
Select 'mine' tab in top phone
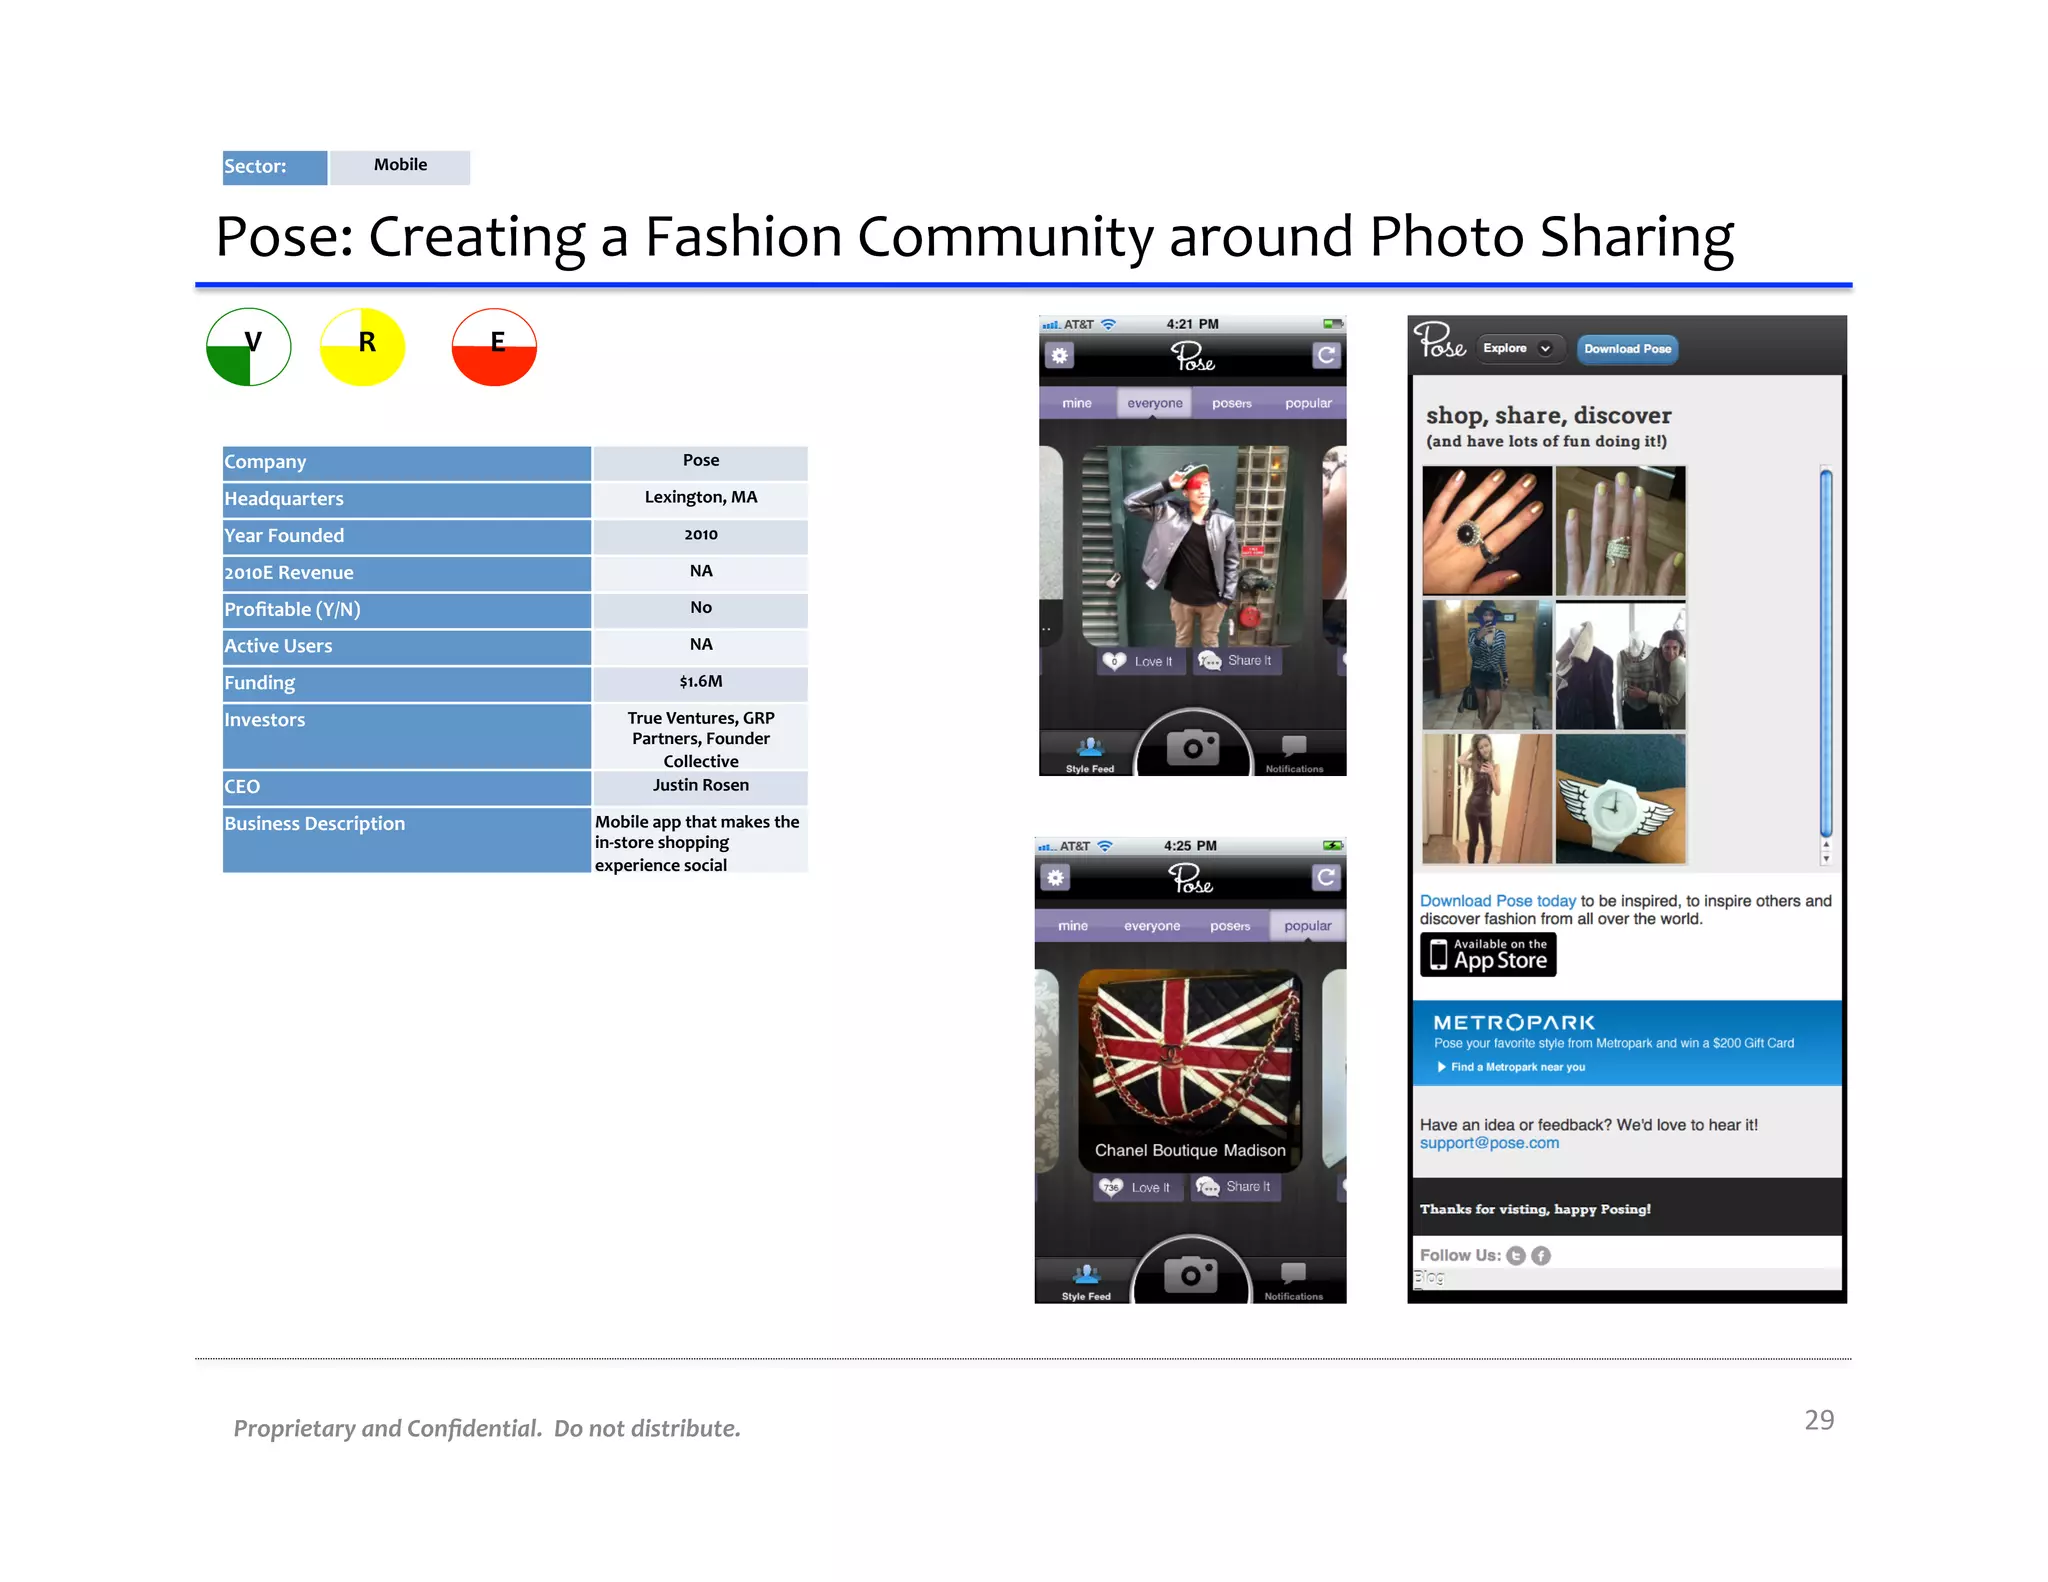[1077, 403]
